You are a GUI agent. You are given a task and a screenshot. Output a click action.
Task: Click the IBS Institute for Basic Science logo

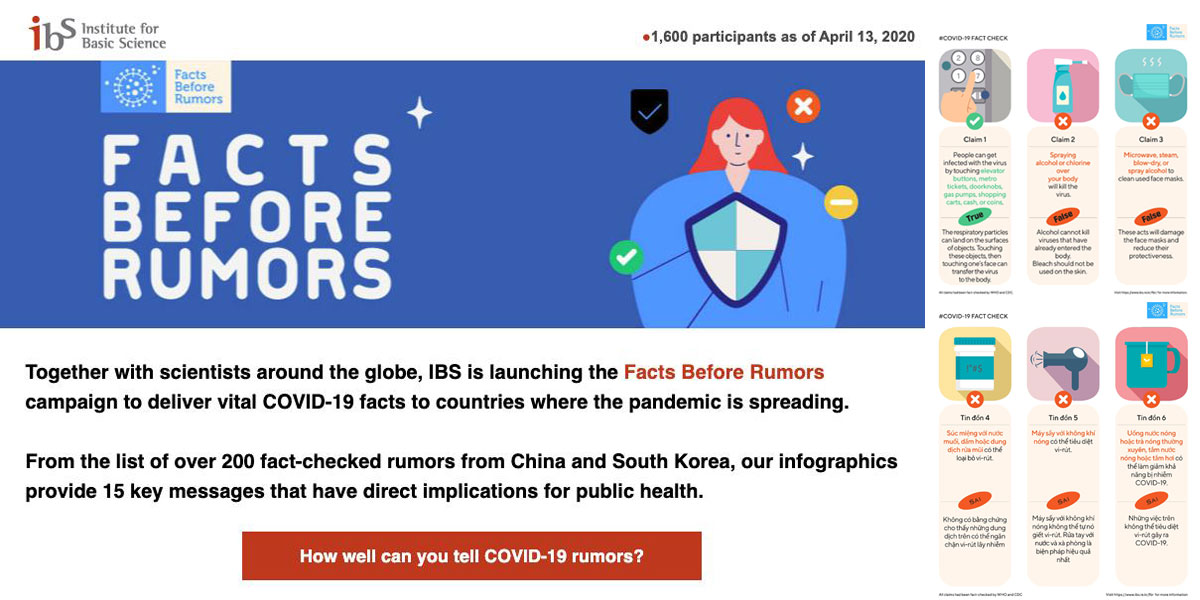97,33
